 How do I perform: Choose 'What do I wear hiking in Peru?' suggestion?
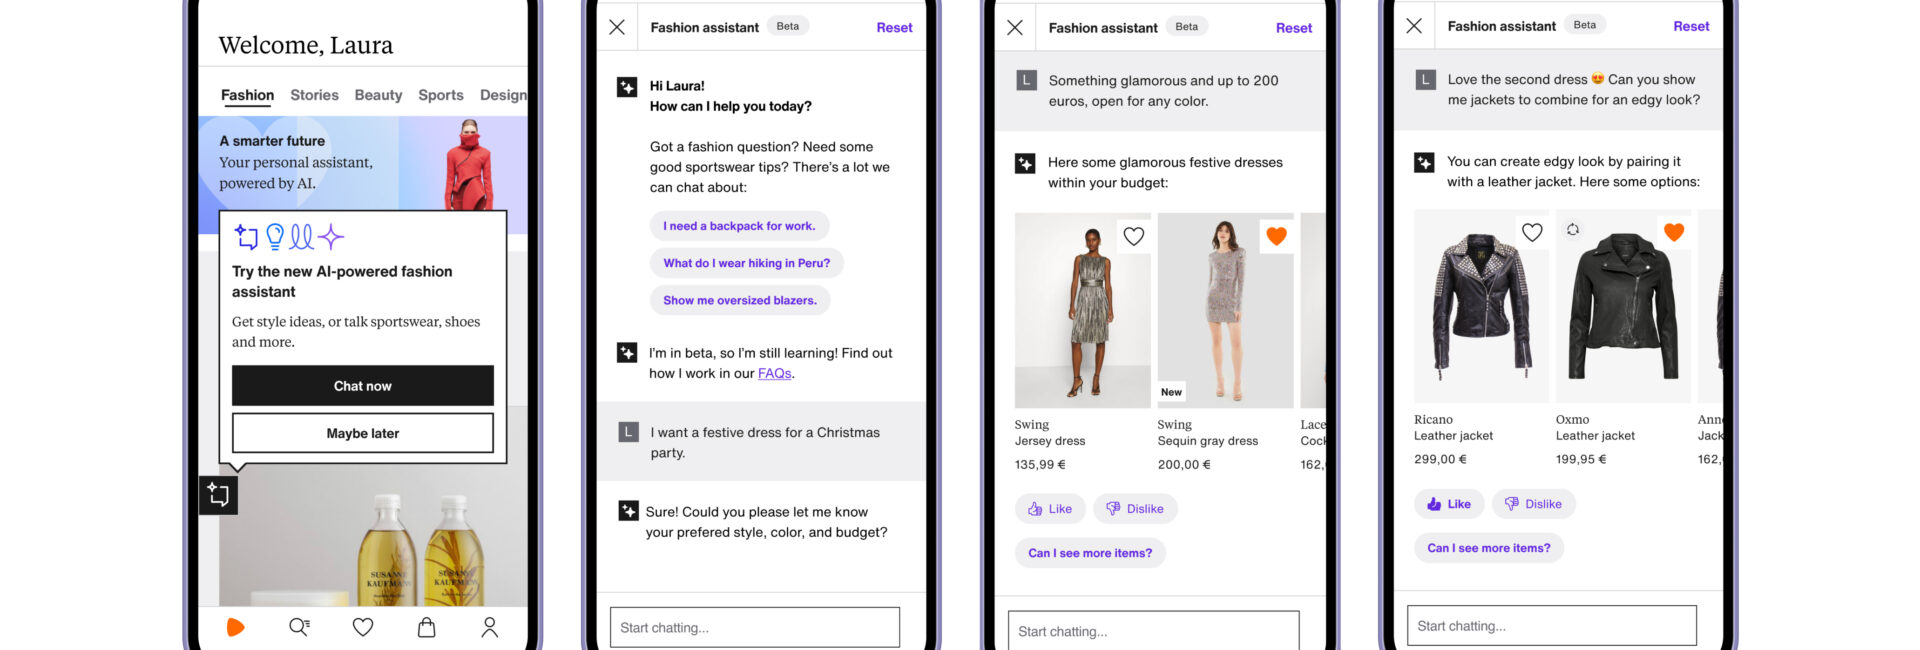(x=746, y=263)
